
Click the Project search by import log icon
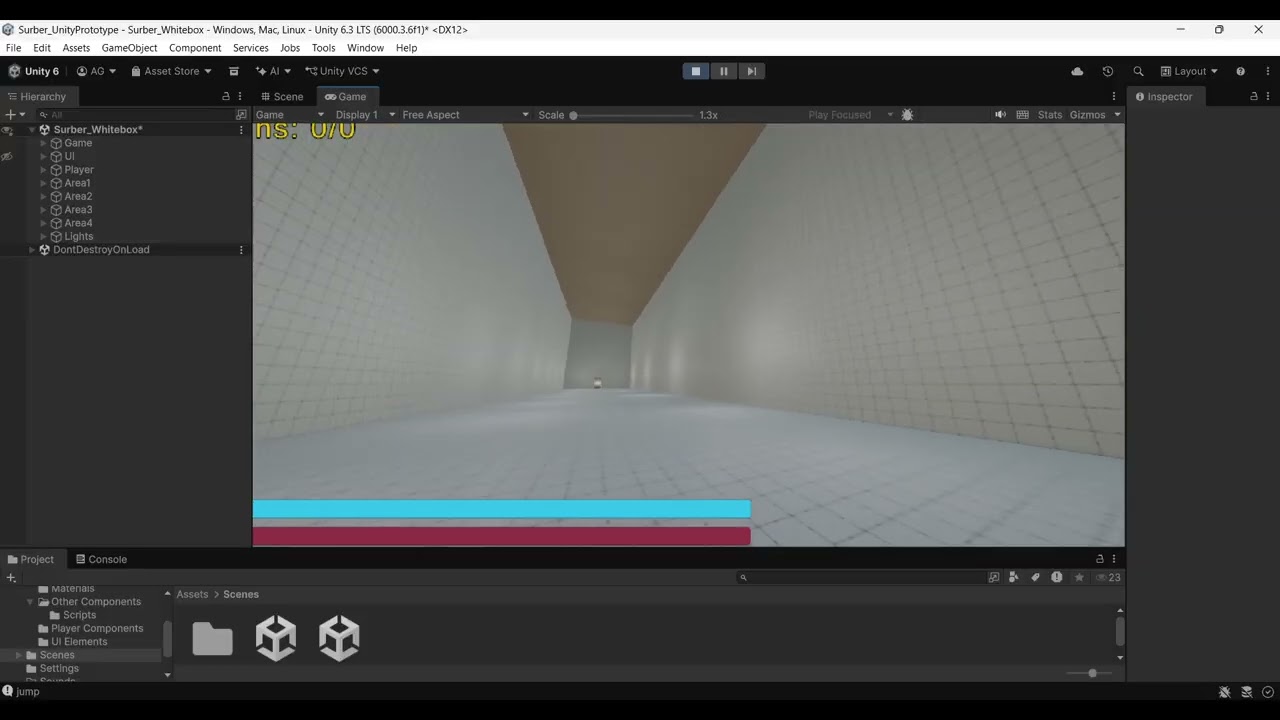[1056, 577]
